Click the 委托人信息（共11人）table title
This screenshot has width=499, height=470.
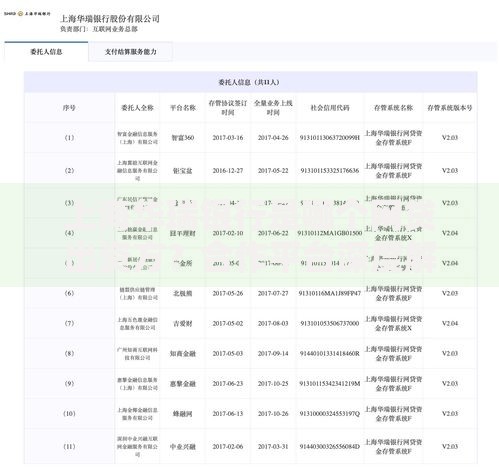(249, 82)
